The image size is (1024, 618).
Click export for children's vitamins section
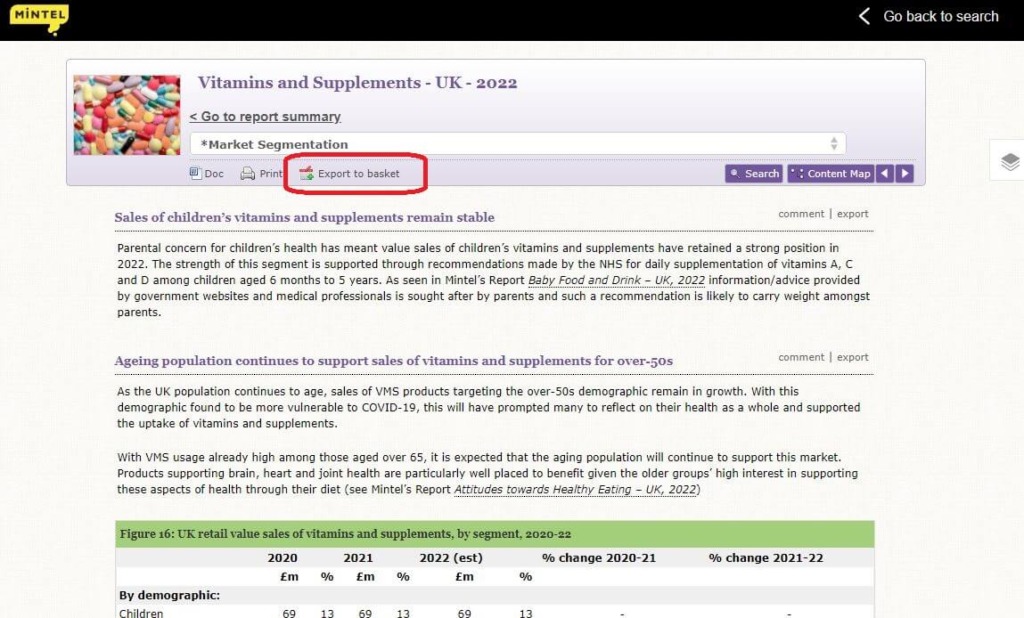click(853, 214)
